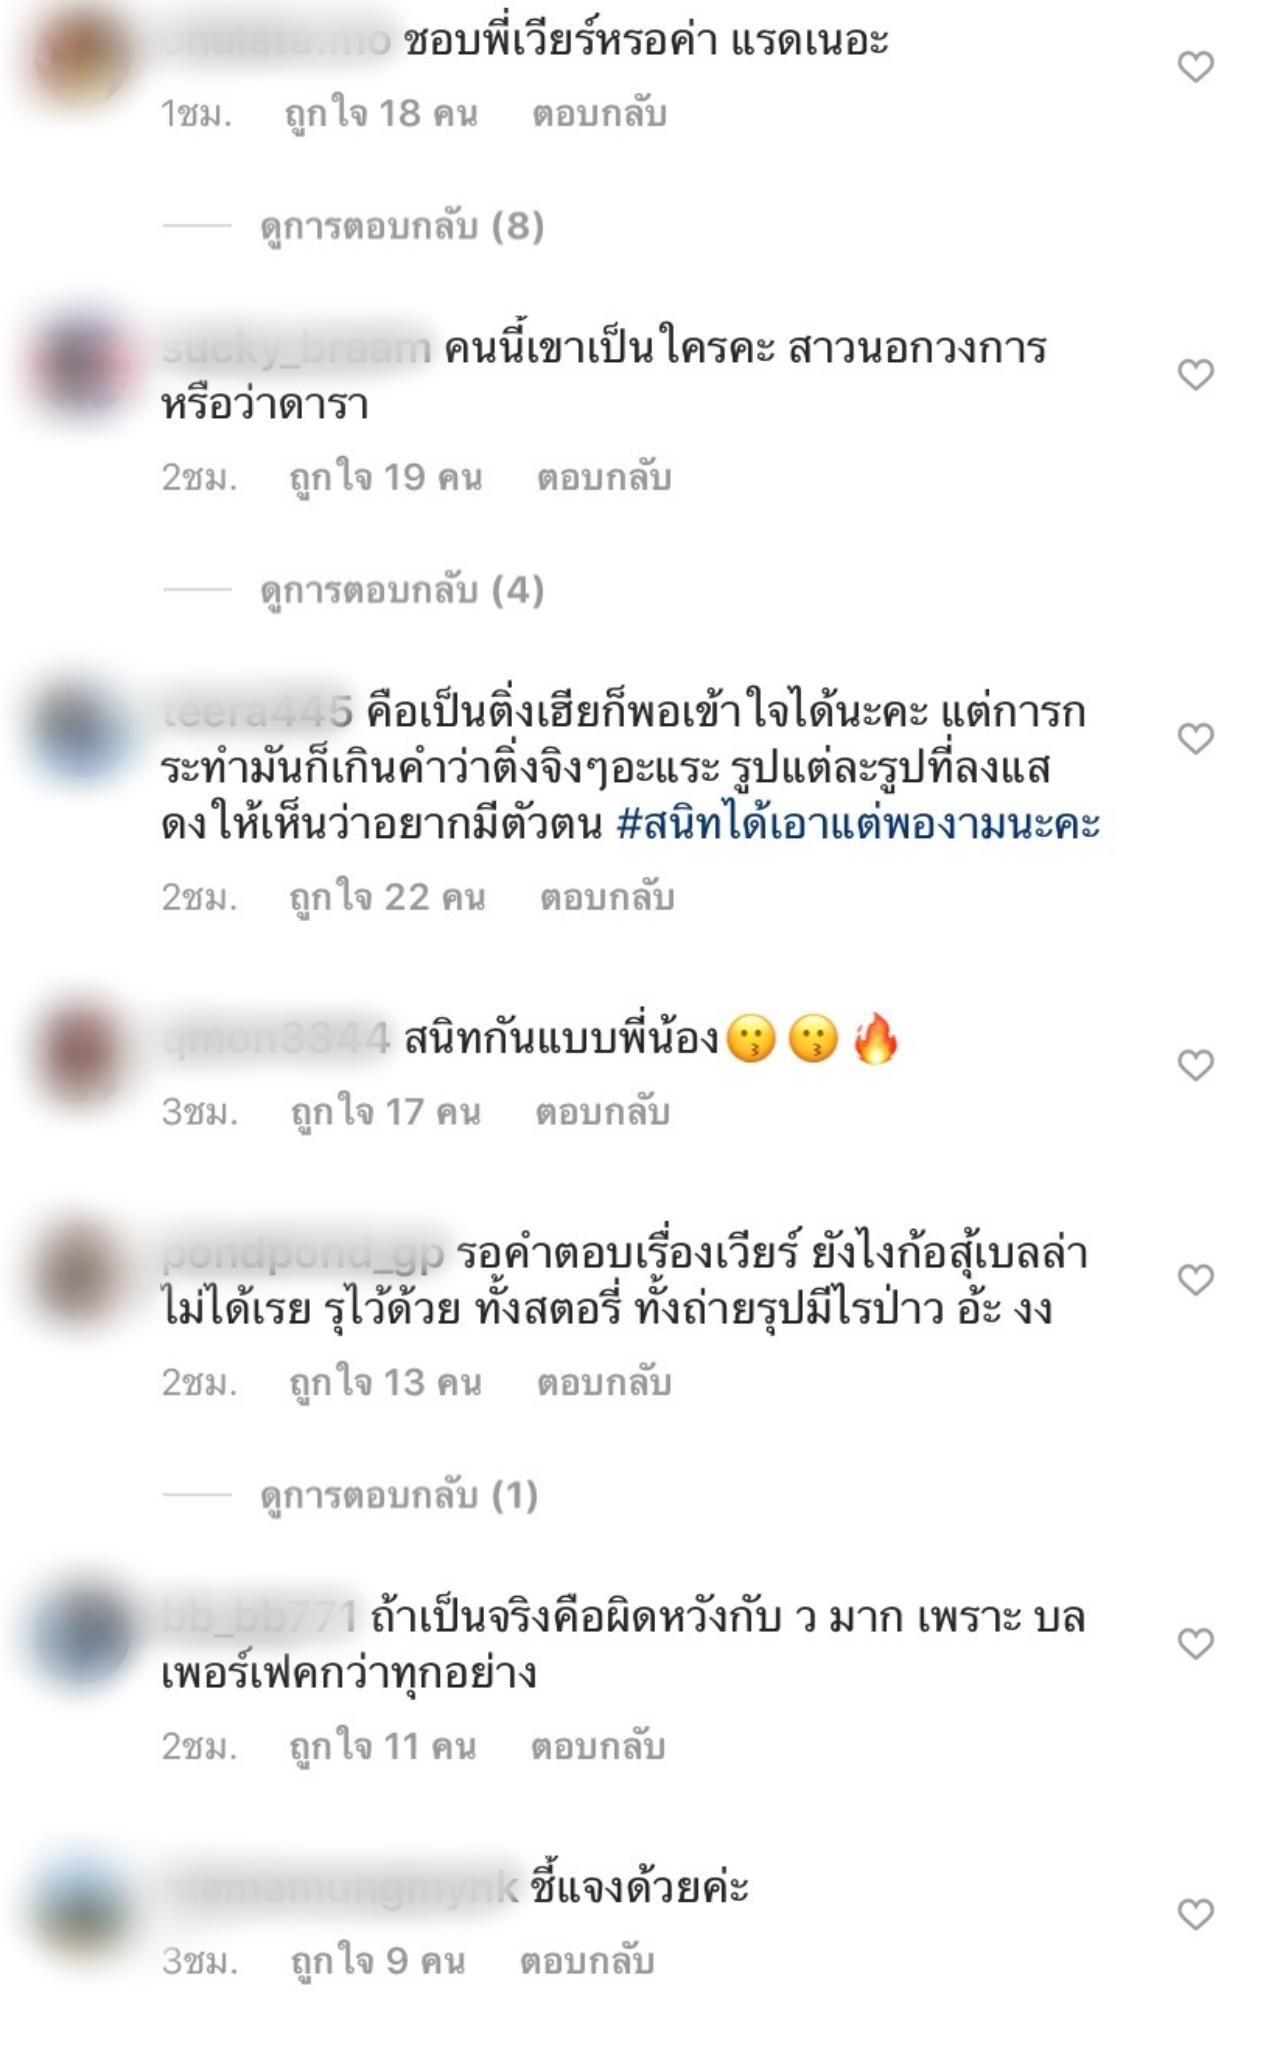
Task: Like the comment about พี่เวียร์
Action: [x=1195, y=68]
